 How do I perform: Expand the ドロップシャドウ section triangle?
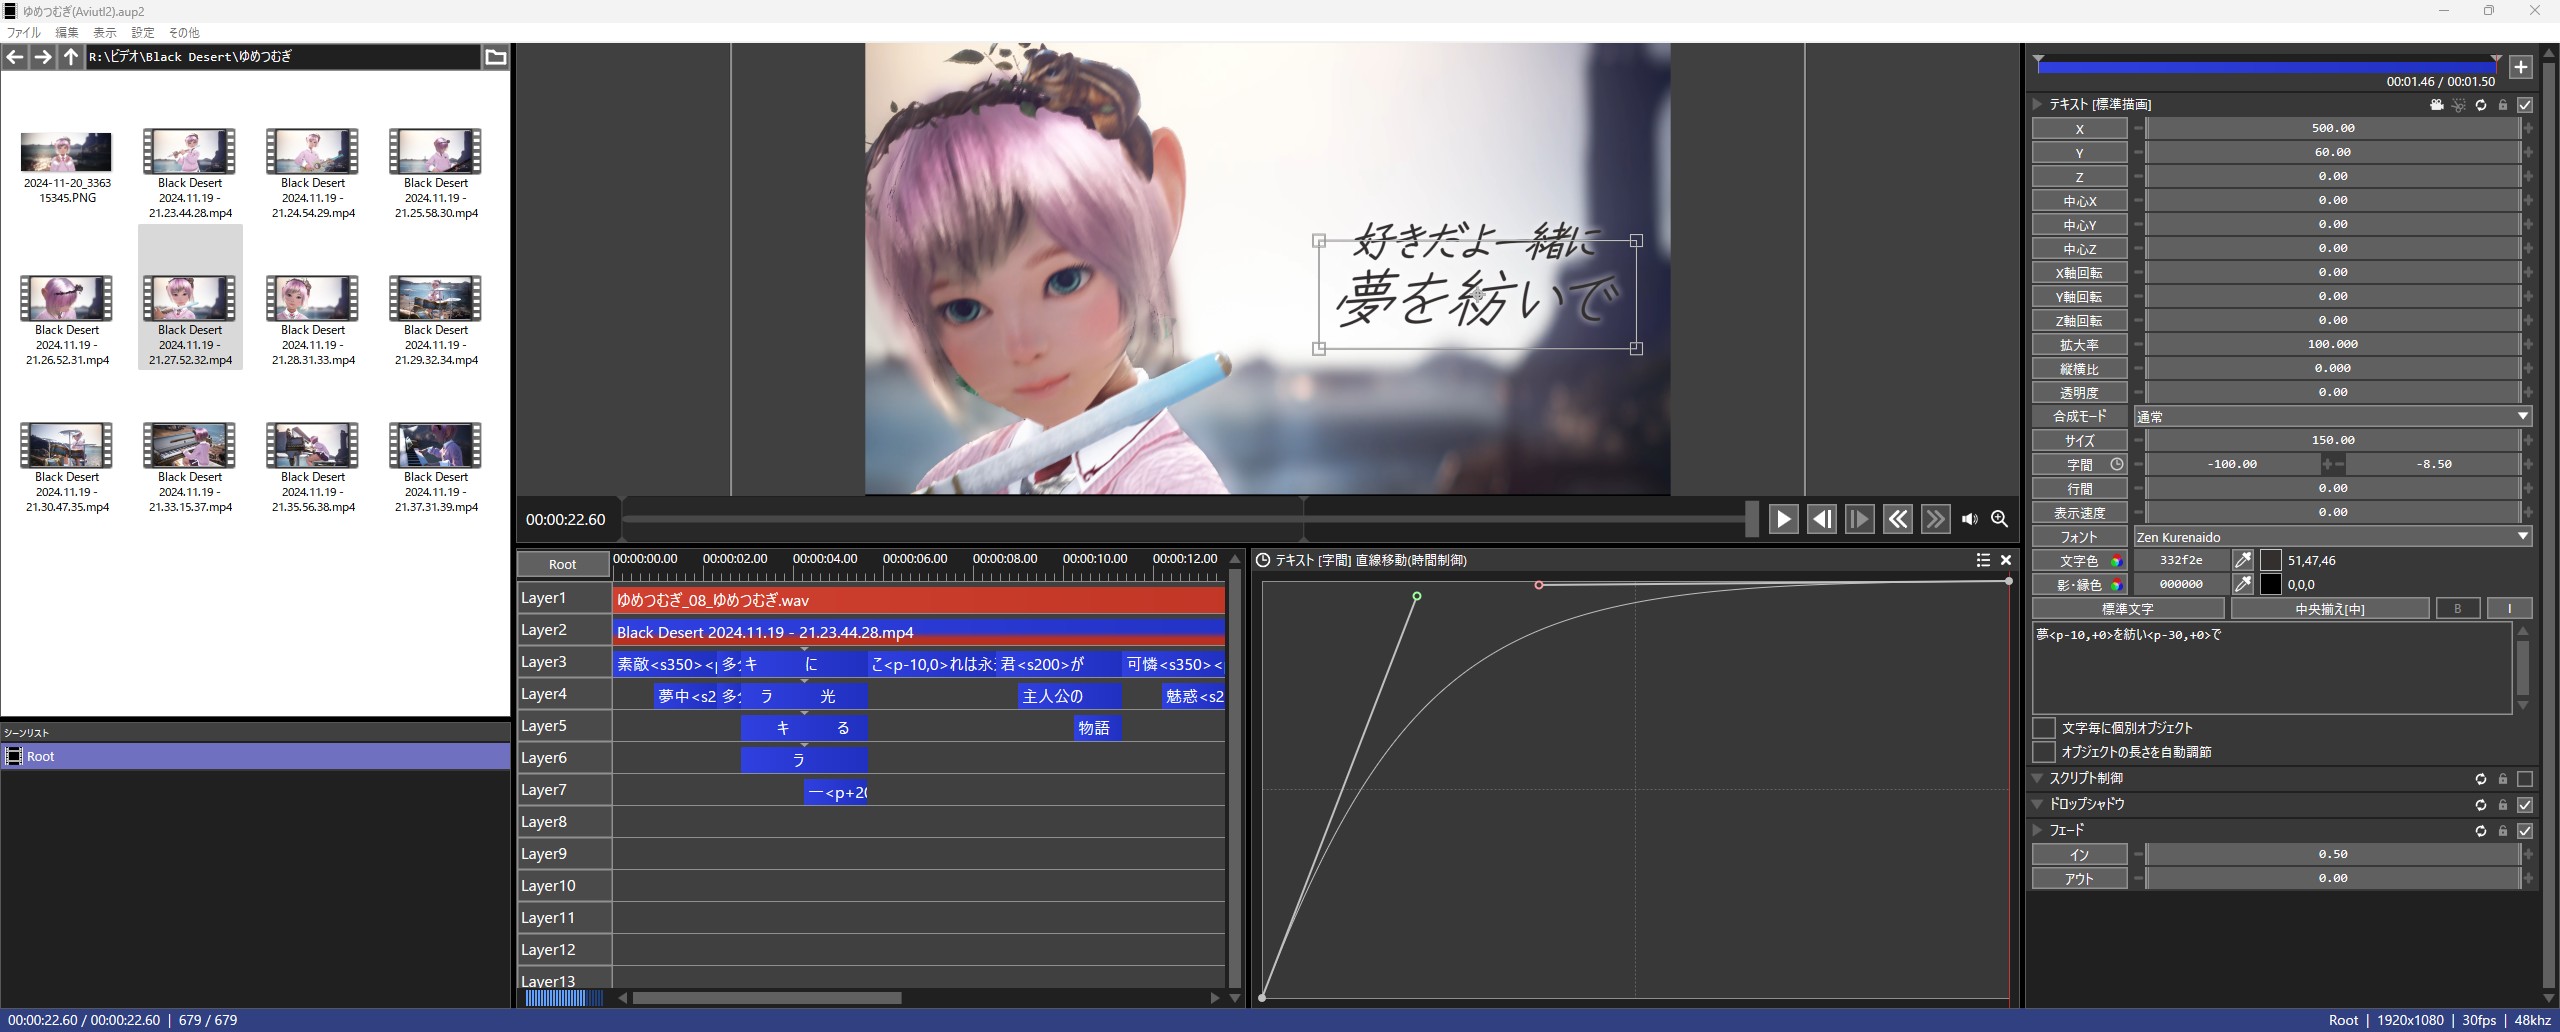2037,804
